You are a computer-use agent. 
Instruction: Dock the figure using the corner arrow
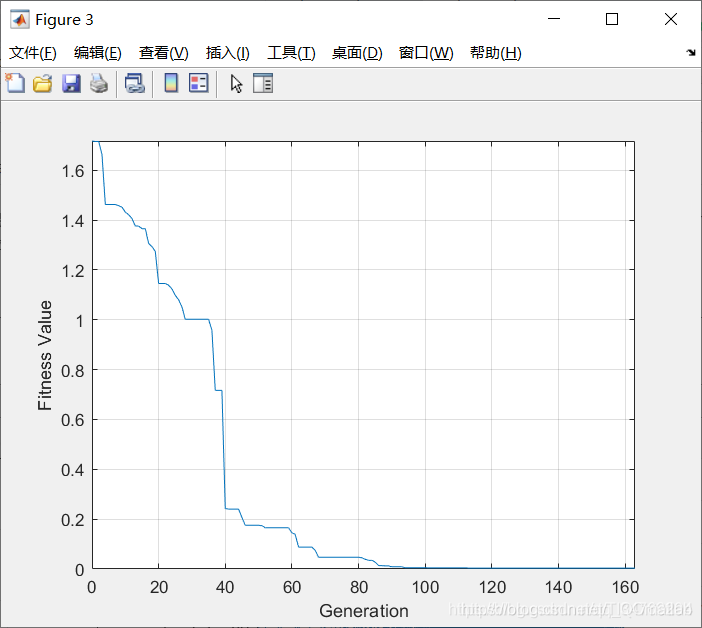(x=691, y=53)
